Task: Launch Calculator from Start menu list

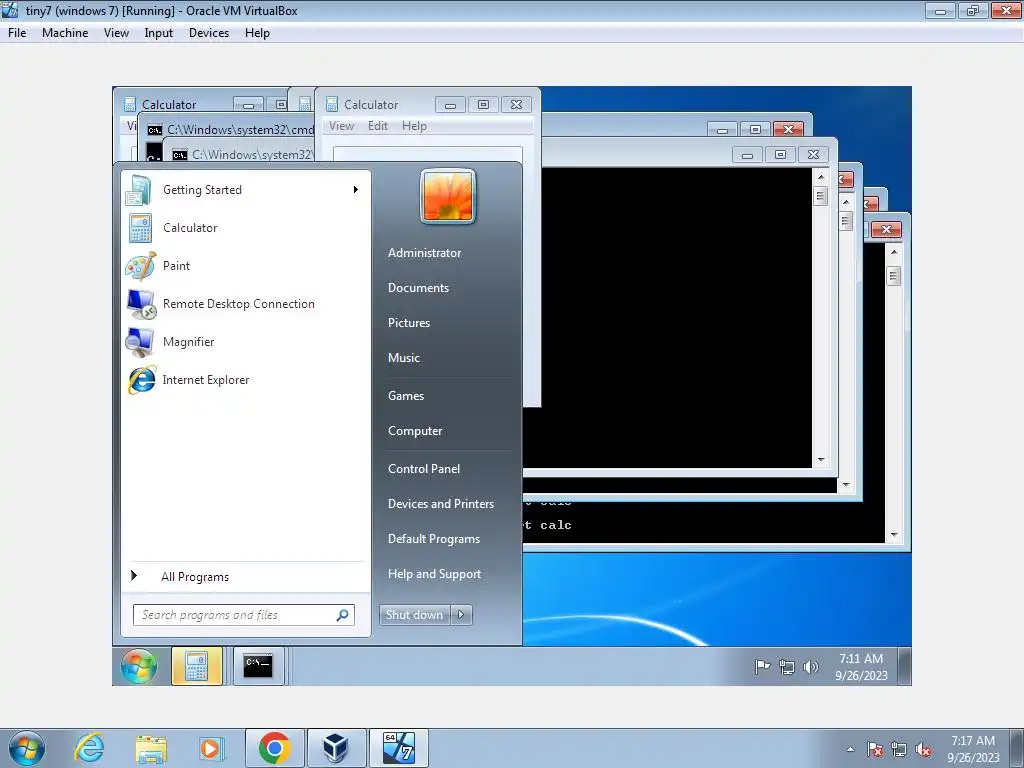Action: click(x=244, y=228)
